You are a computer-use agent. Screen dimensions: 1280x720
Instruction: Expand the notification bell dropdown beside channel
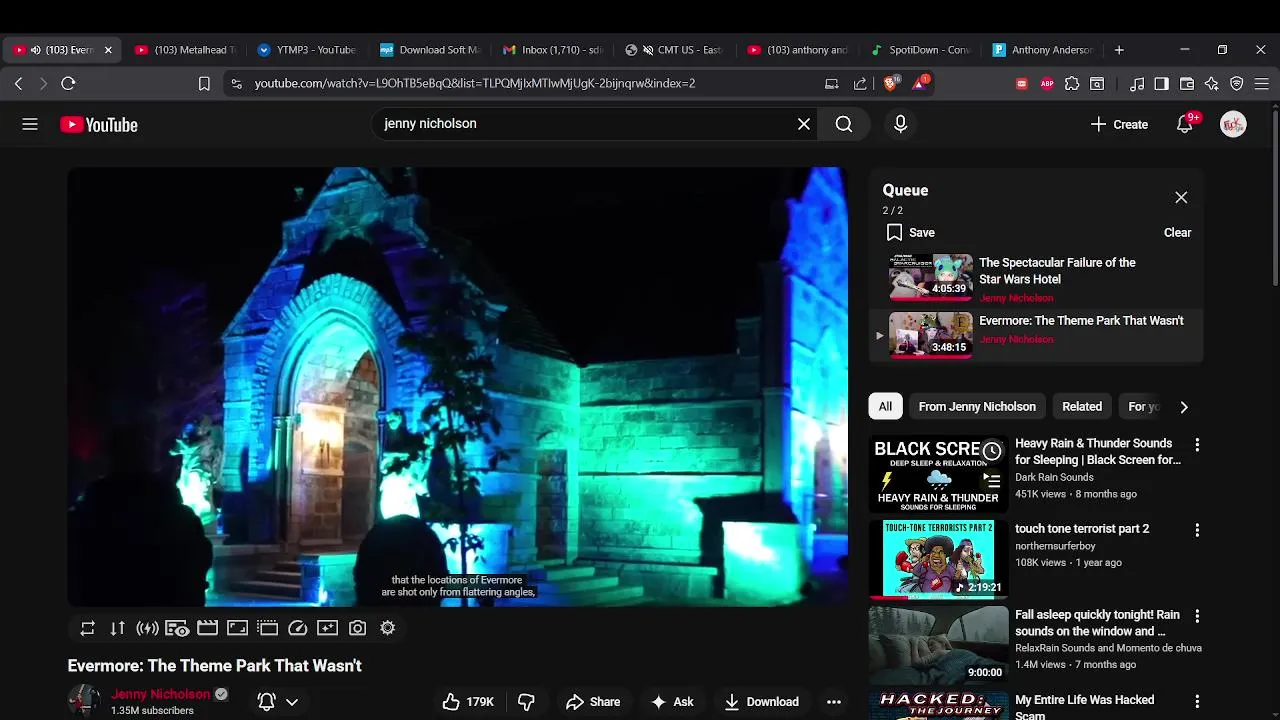[x=292, y=702]
